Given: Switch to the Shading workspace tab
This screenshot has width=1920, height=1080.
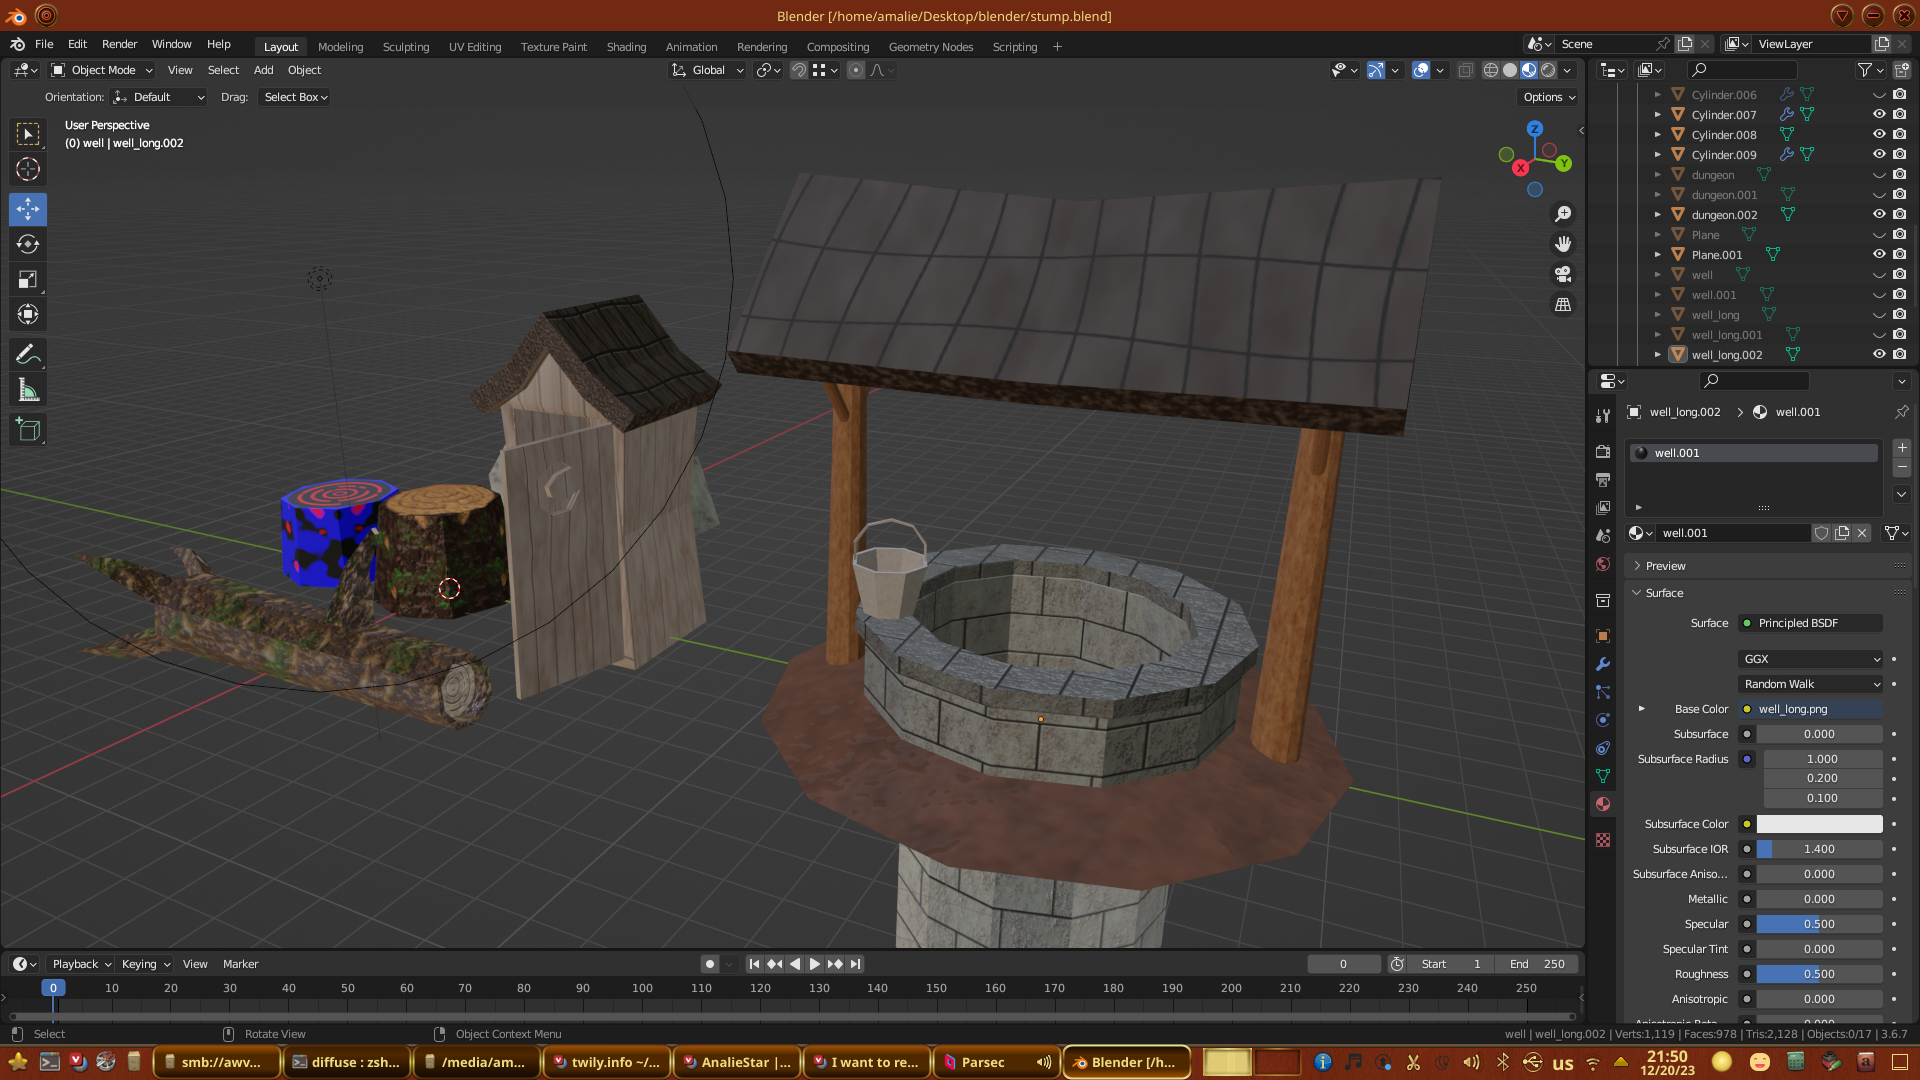Looking at the screenshot, I should (626, 47).
